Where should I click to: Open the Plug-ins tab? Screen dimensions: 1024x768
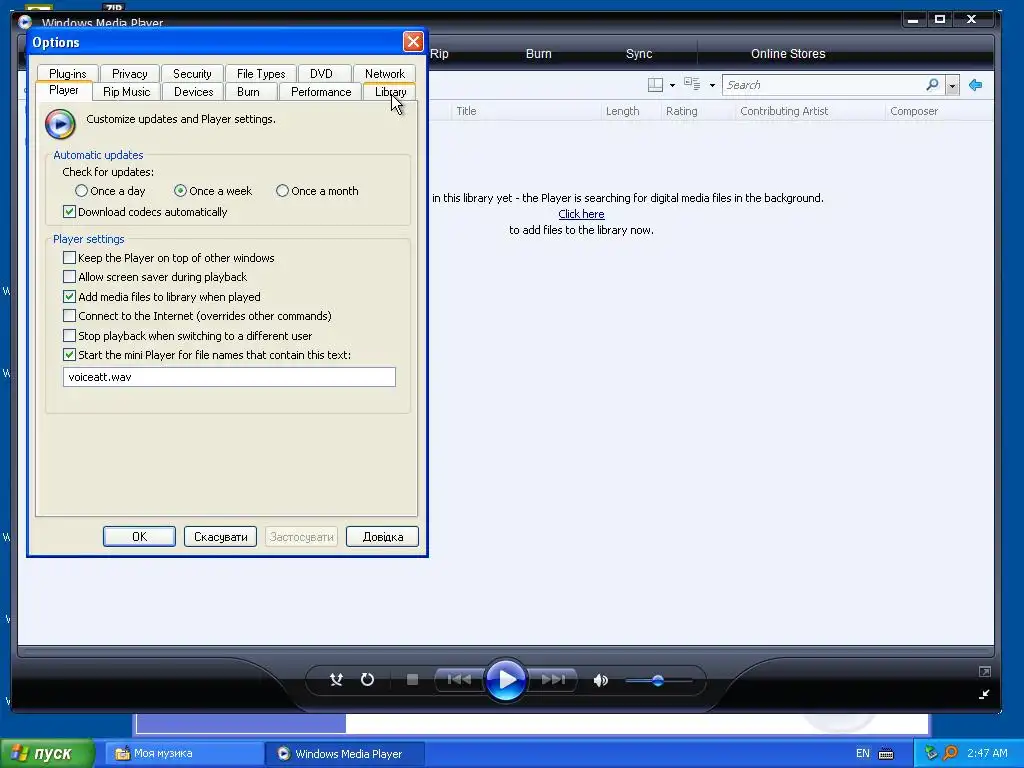[x=67, y=74]
